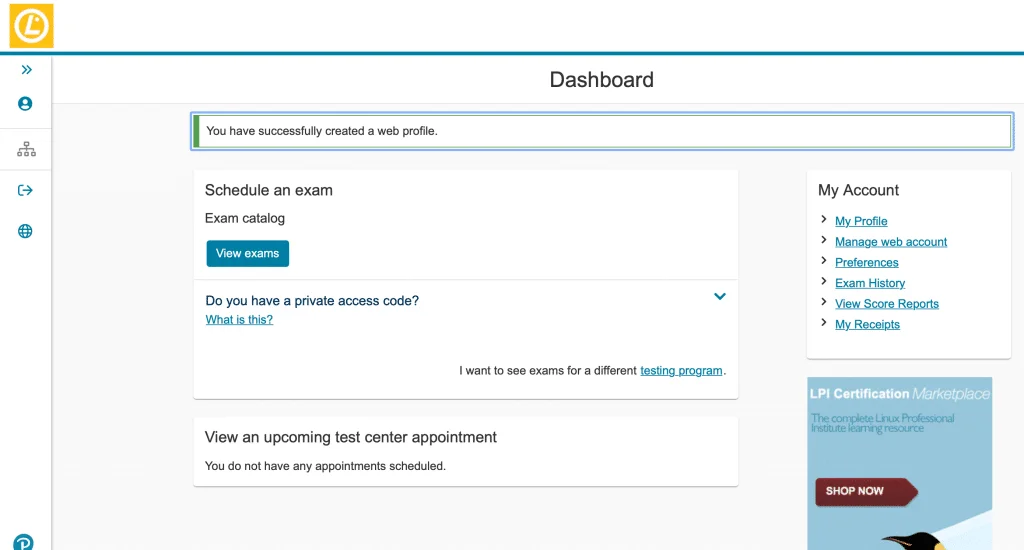Go to Manage web account
This screenshot has width=1024, height=550.
click(891, 242)
